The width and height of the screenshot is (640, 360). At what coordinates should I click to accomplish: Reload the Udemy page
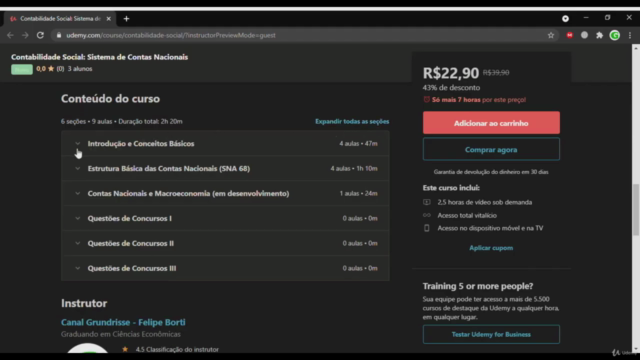[40, 36]
